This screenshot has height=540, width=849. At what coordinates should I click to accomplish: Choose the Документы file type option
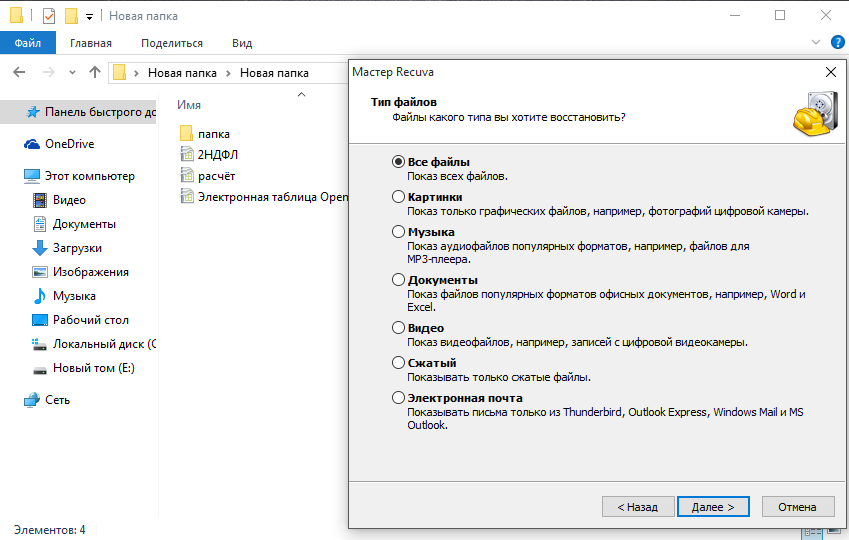coord(399,280)
